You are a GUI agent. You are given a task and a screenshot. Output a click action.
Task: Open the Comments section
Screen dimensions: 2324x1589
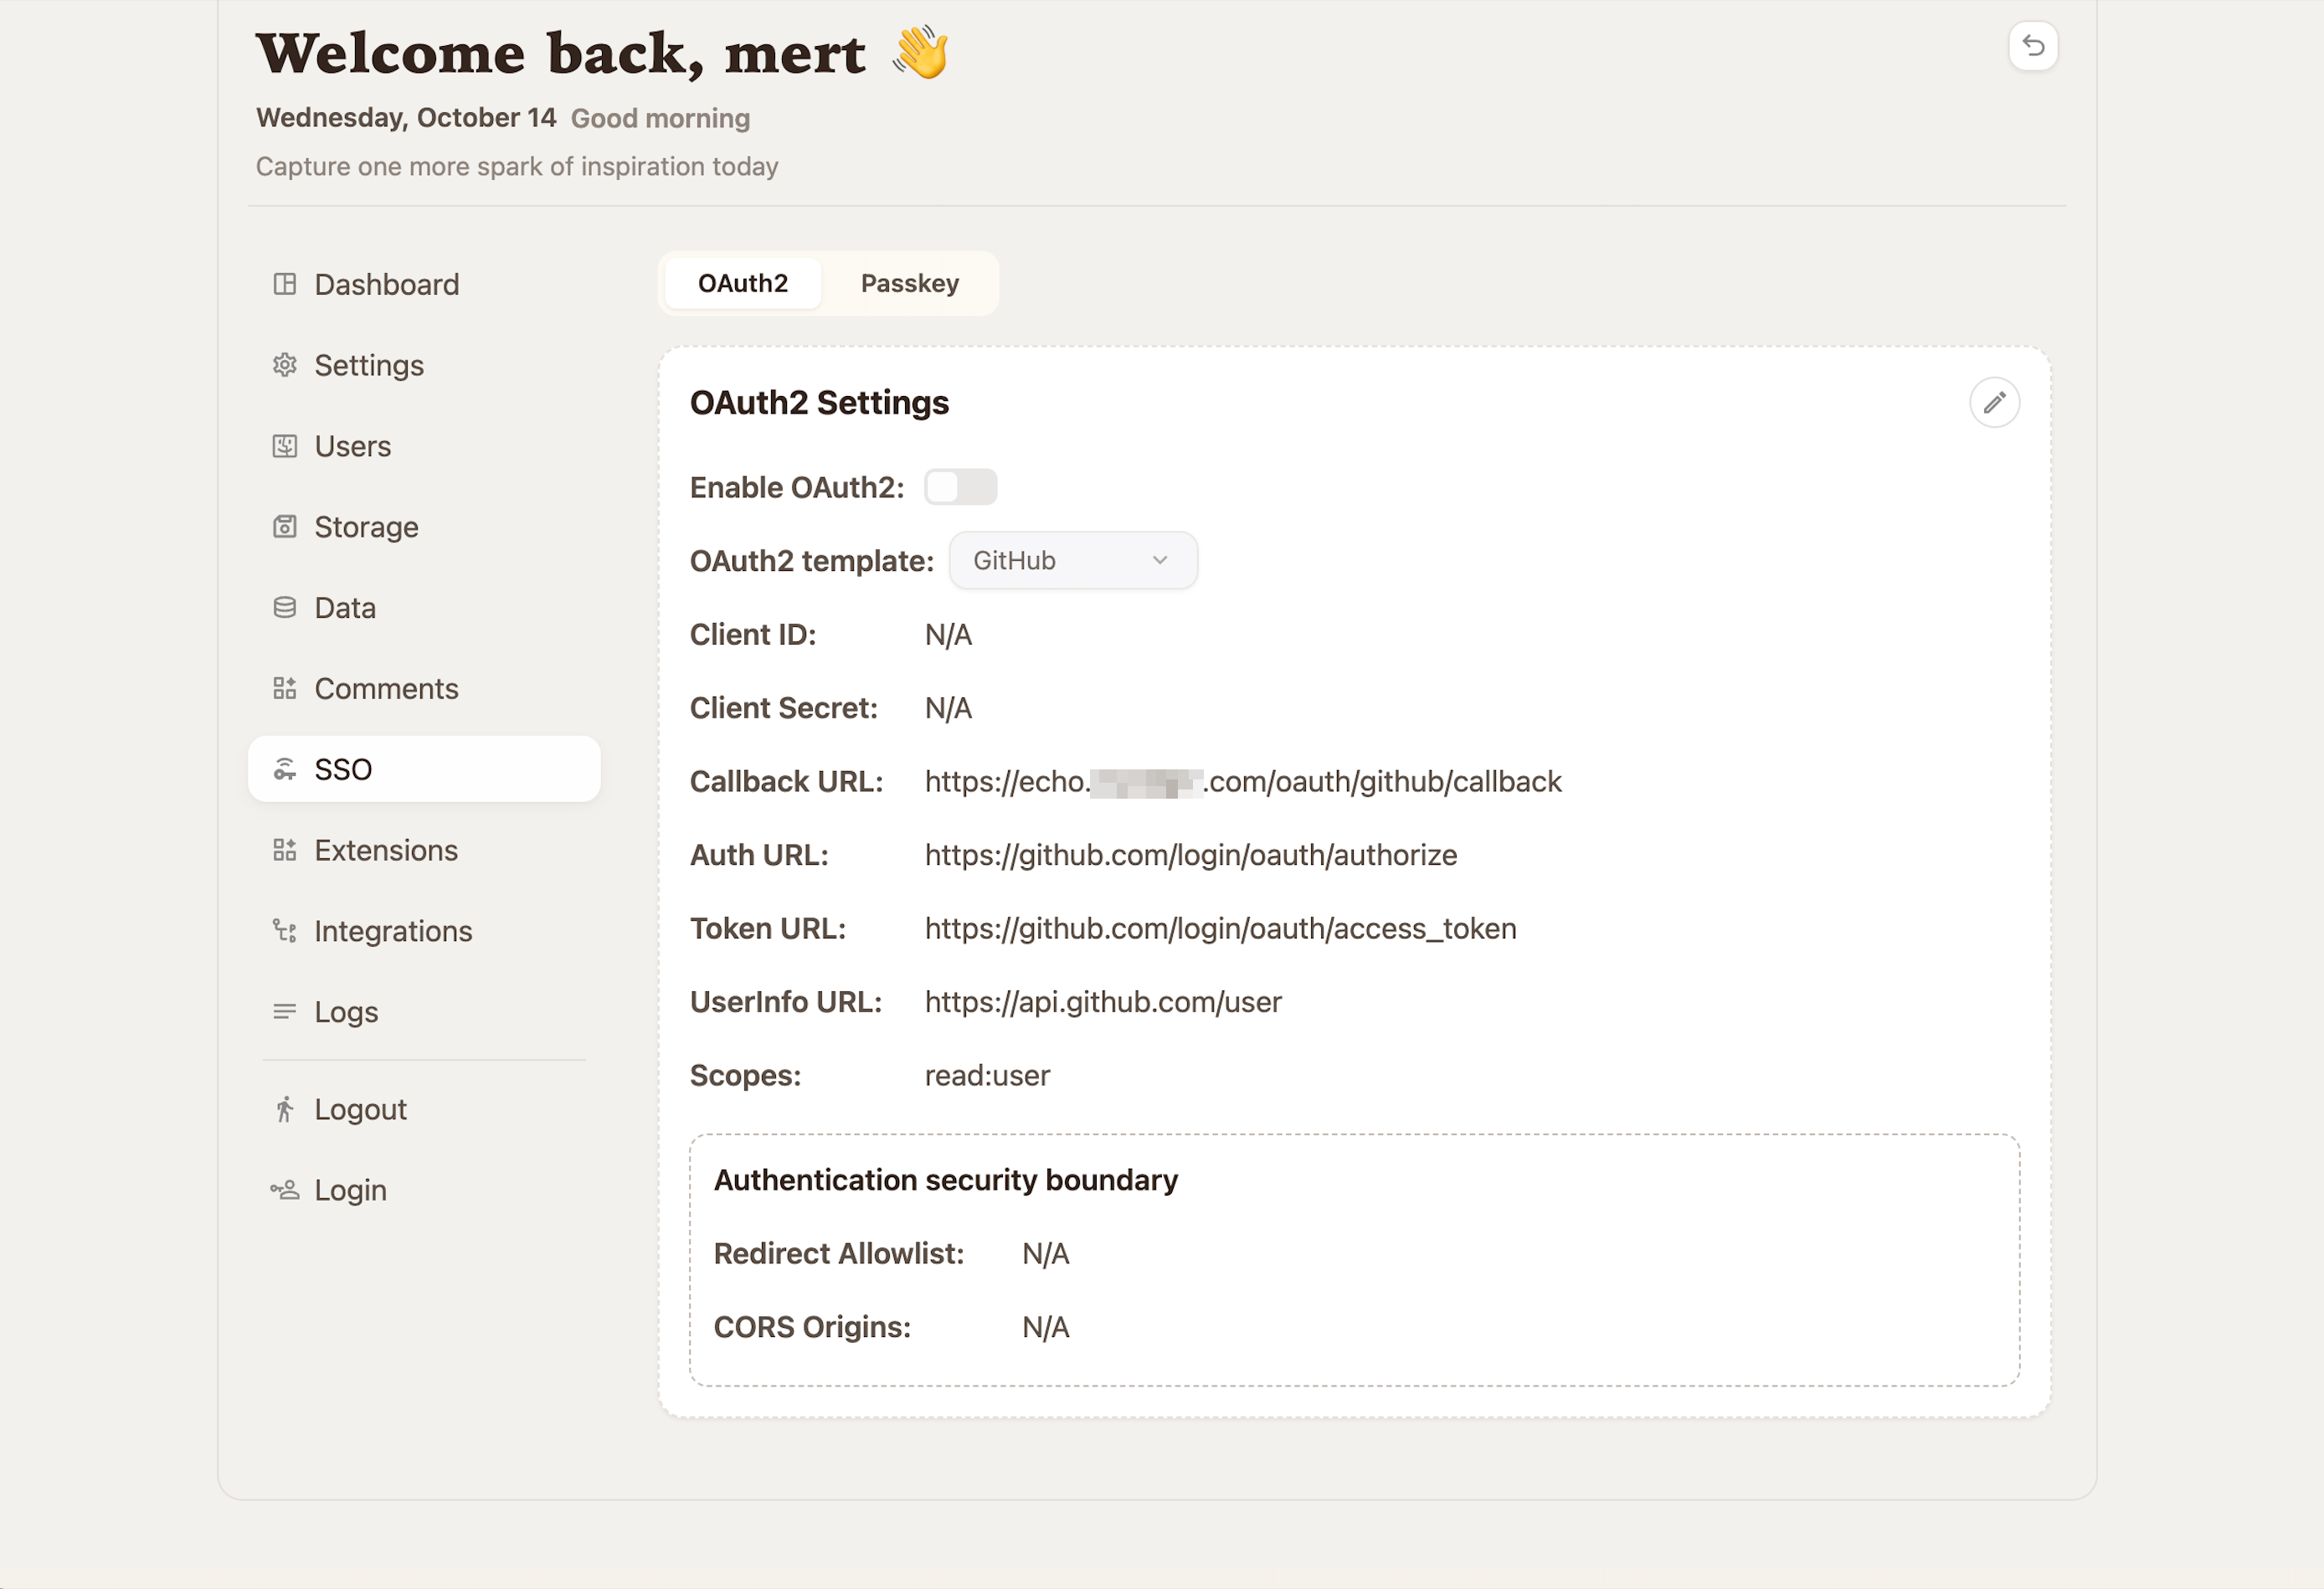pyautogui.click(x=424, y=689)
